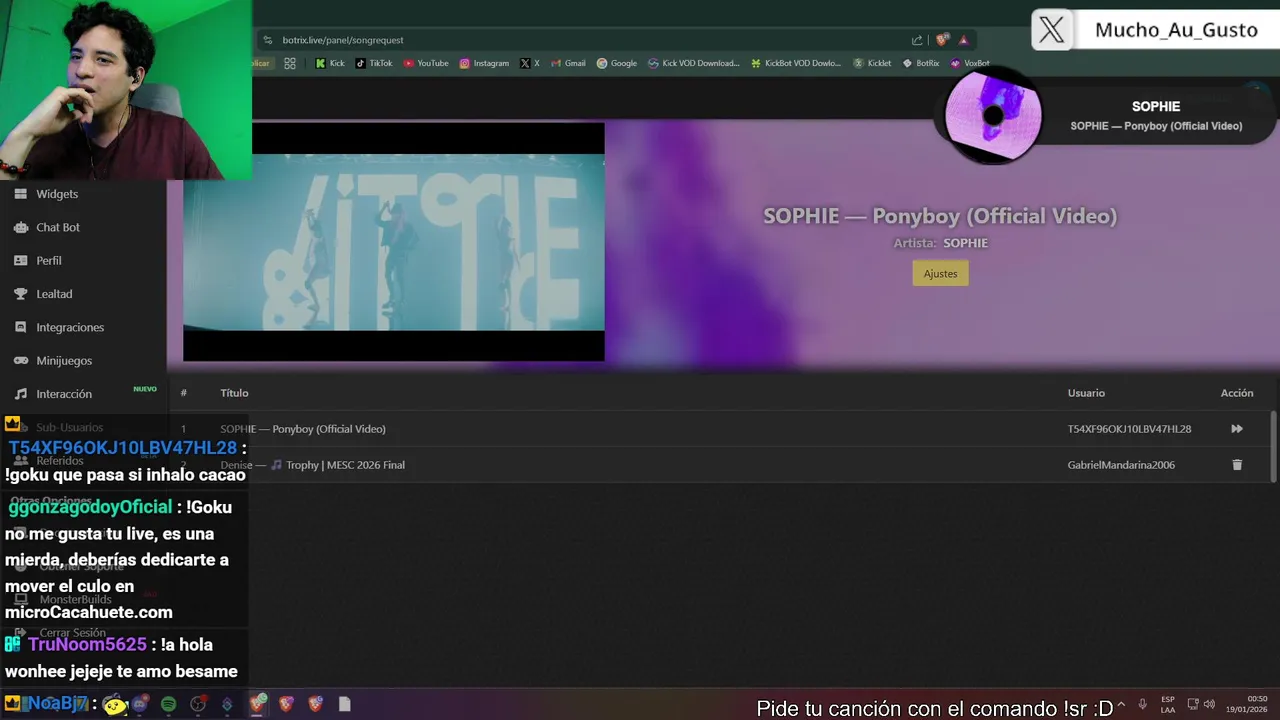Click the ESP LAA language indicator
Image resolution: width=1280 pixels, height=720 pixels.
[1168, 704]
